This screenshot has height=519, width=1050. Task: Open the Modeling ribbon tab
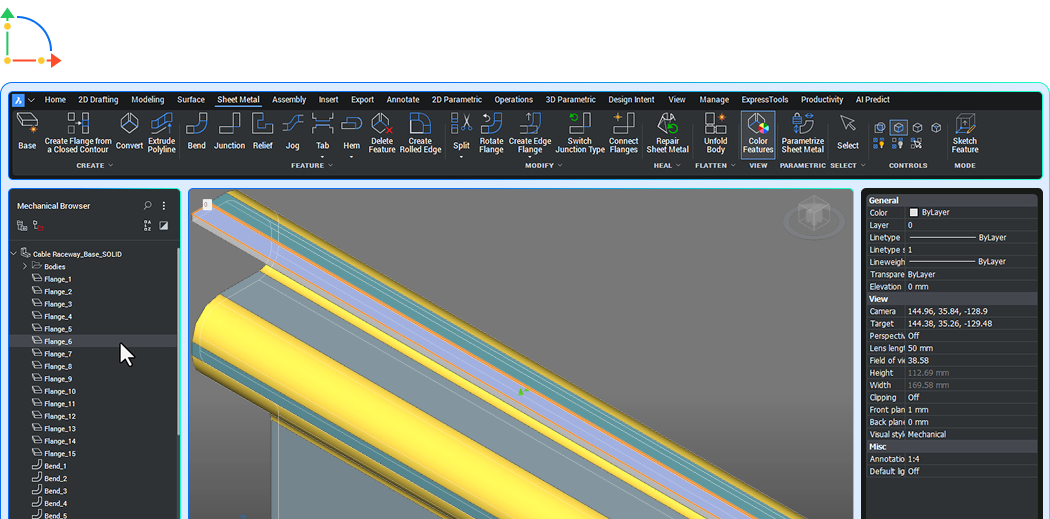tap(147, 100)
